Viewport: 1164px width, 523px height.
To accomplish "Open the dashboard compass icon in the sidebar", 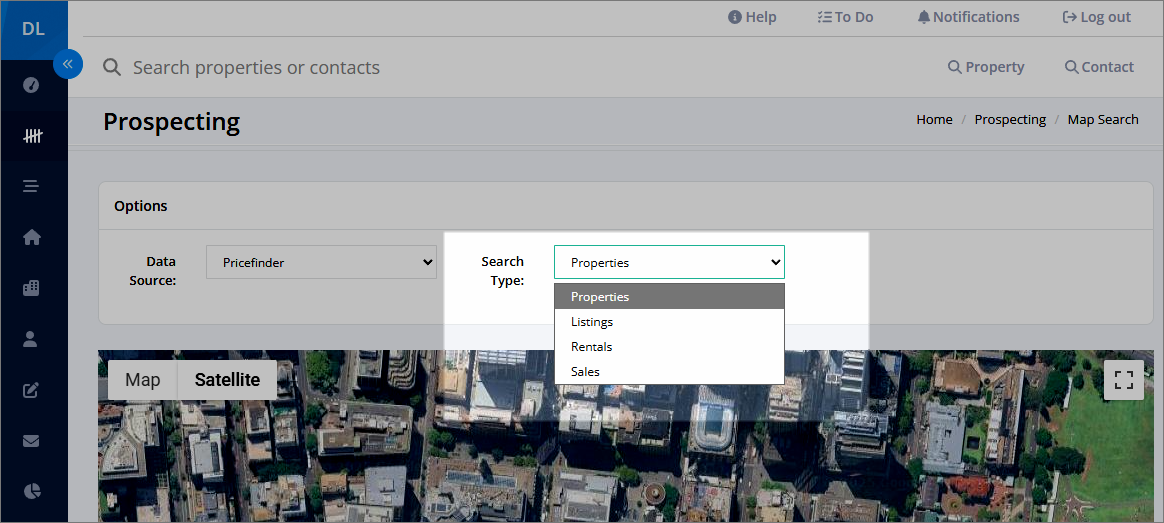I will click(31, 85).
